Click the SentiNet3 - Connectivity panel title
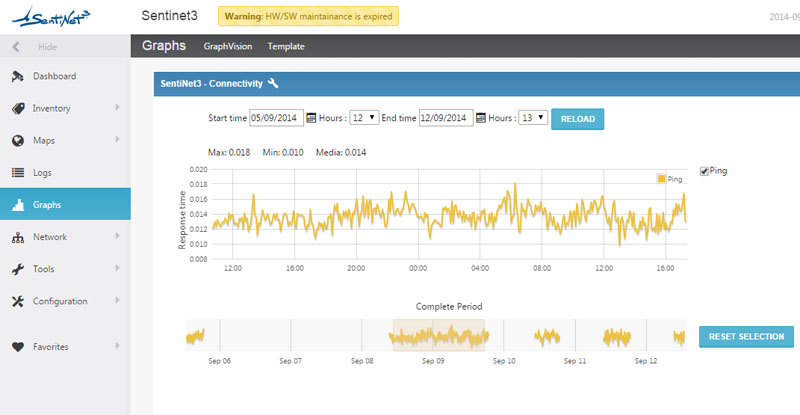Viewport: 800px width, 415px height. pos(212,84)
